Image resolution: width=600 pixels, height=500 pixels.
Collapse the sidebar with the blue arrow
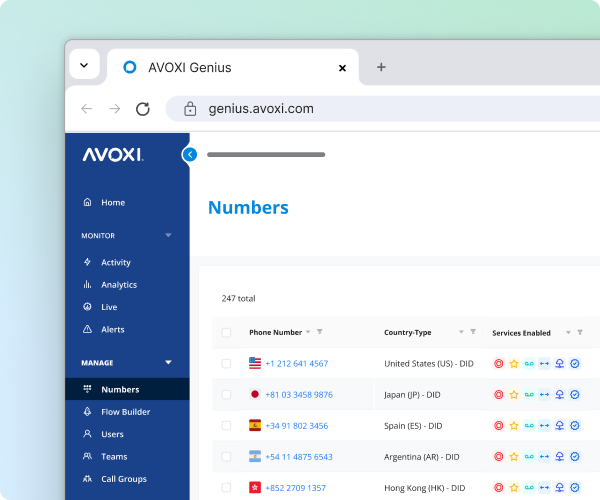(189, 154)
